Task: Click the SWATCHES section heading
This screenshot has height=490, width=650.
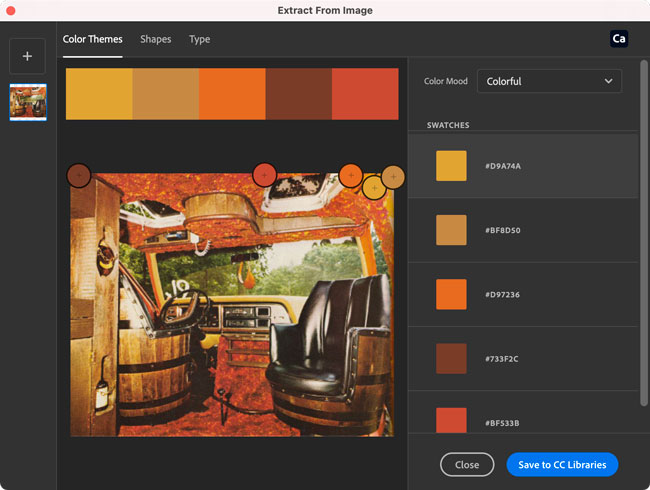Action: click(448, 125)
